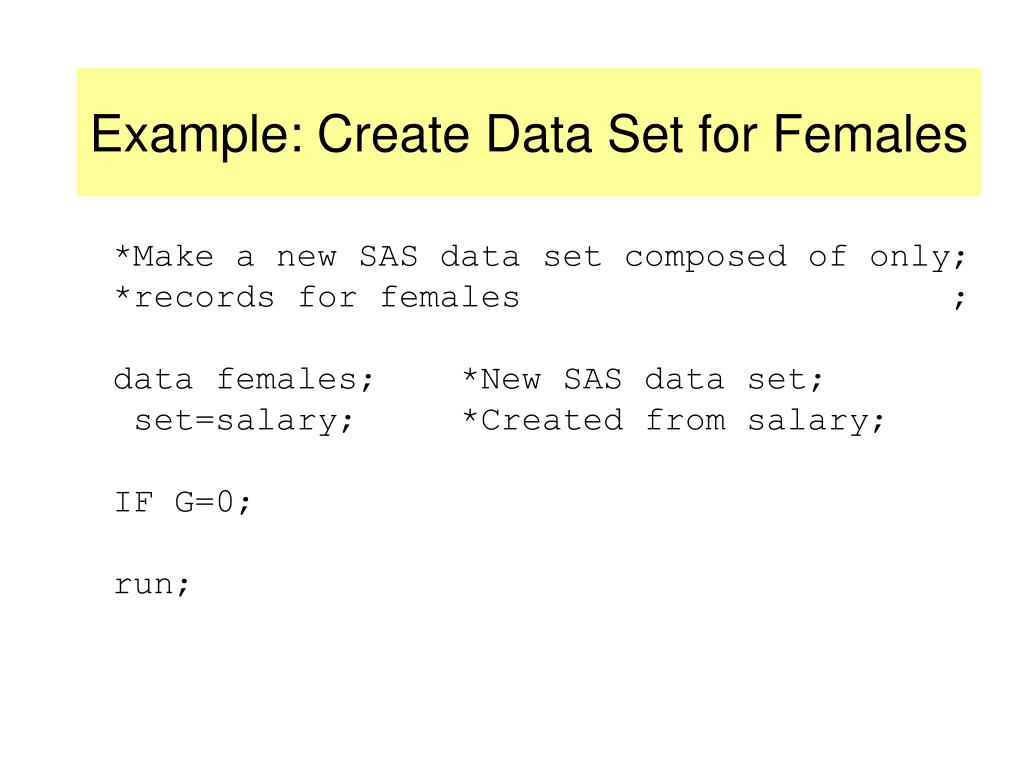Viewport: 1024px width, 768px height.
Task: Click the comment line '*records for females'
Action: (317, 298)
